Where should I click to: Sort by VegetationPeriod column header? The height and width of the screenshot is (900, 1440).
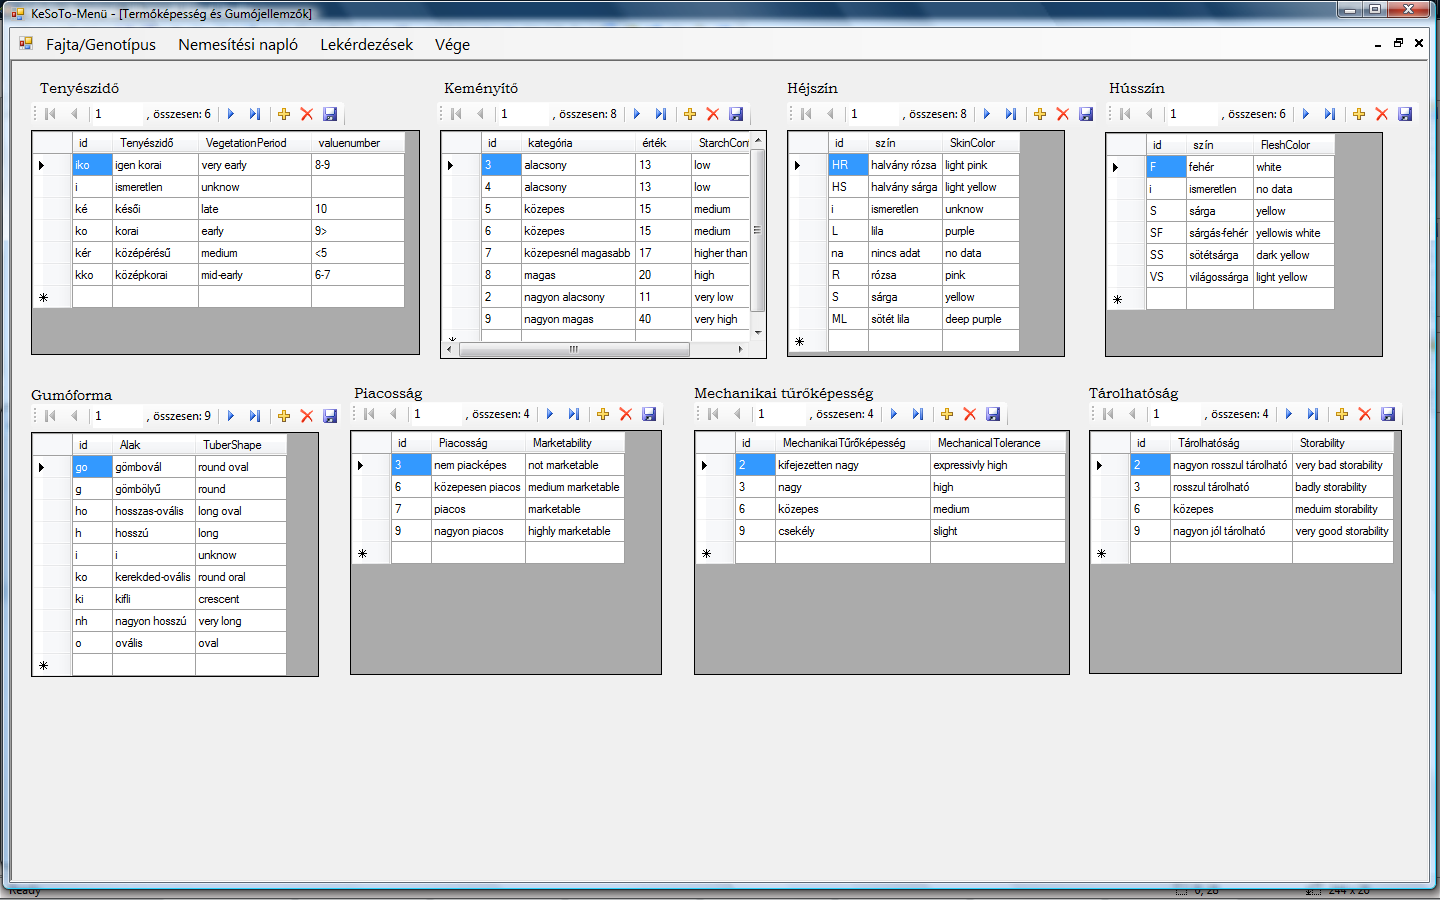pos(255,143)
